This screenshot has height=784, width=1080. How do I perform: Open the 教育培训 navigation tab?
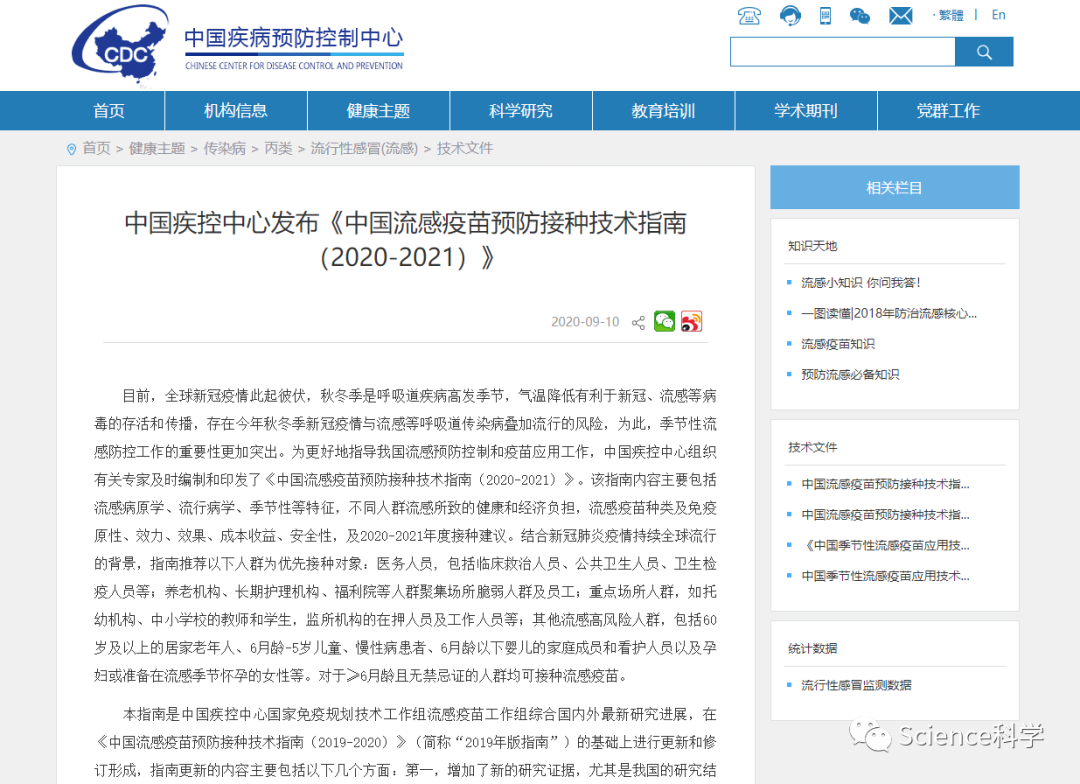(x=663, y=111)
